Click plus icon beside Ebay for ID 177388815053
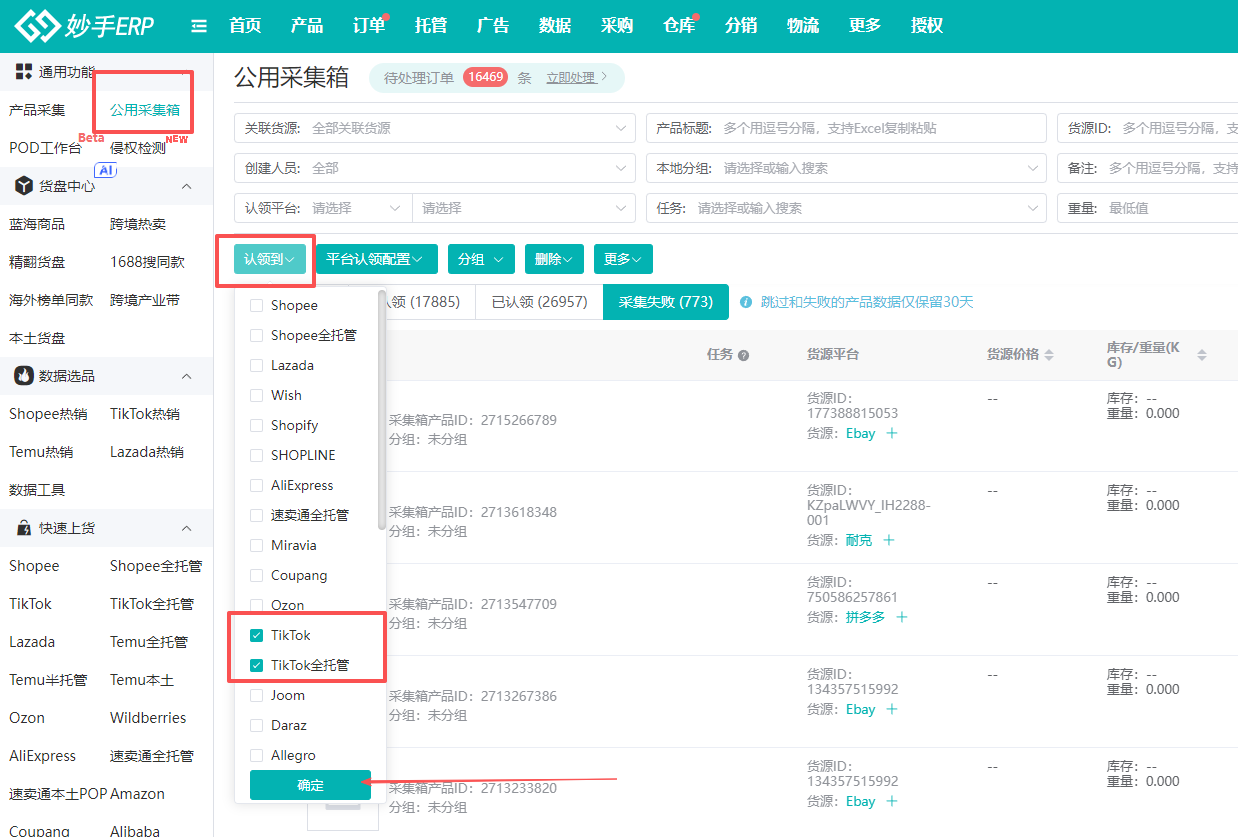The height and width of the screenshot is (837, 1238). coord(892,433)
